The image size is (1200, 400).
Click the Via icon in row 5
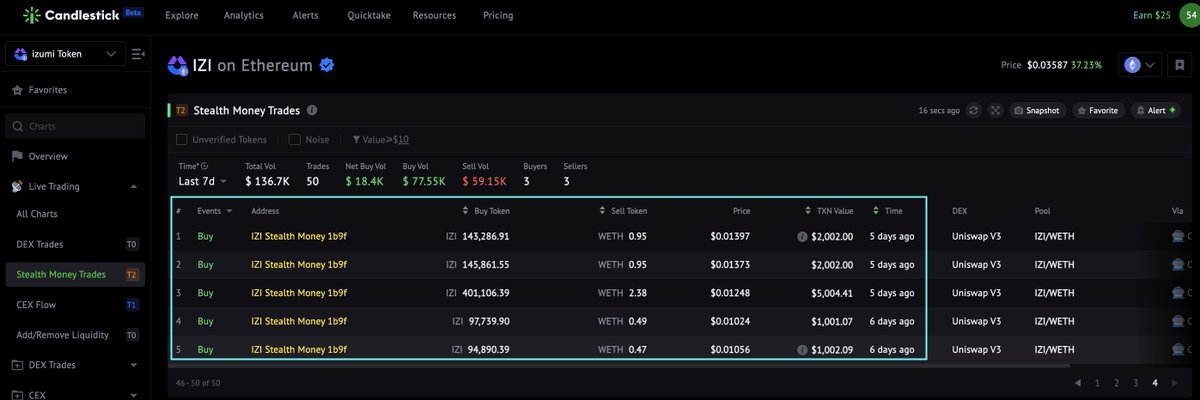[1177, 350]
